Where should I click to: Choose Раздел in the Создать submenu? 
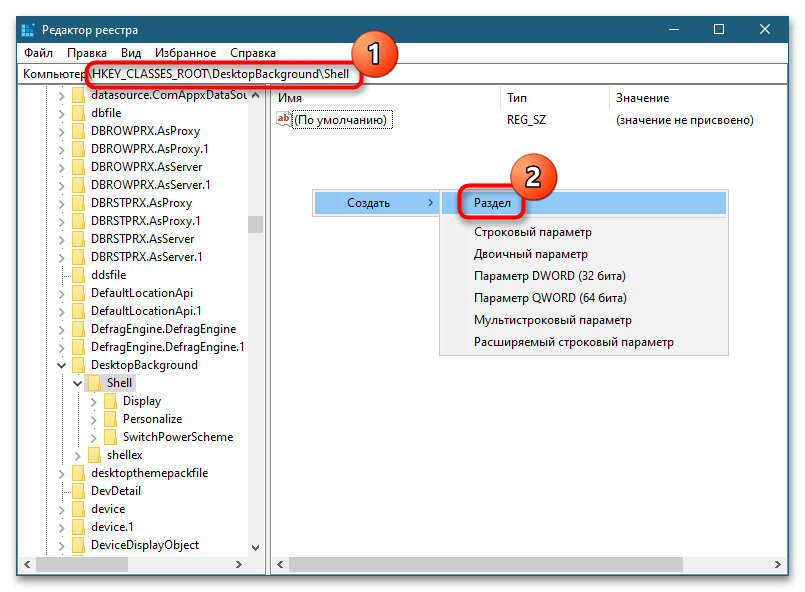(x=492, y=203)
